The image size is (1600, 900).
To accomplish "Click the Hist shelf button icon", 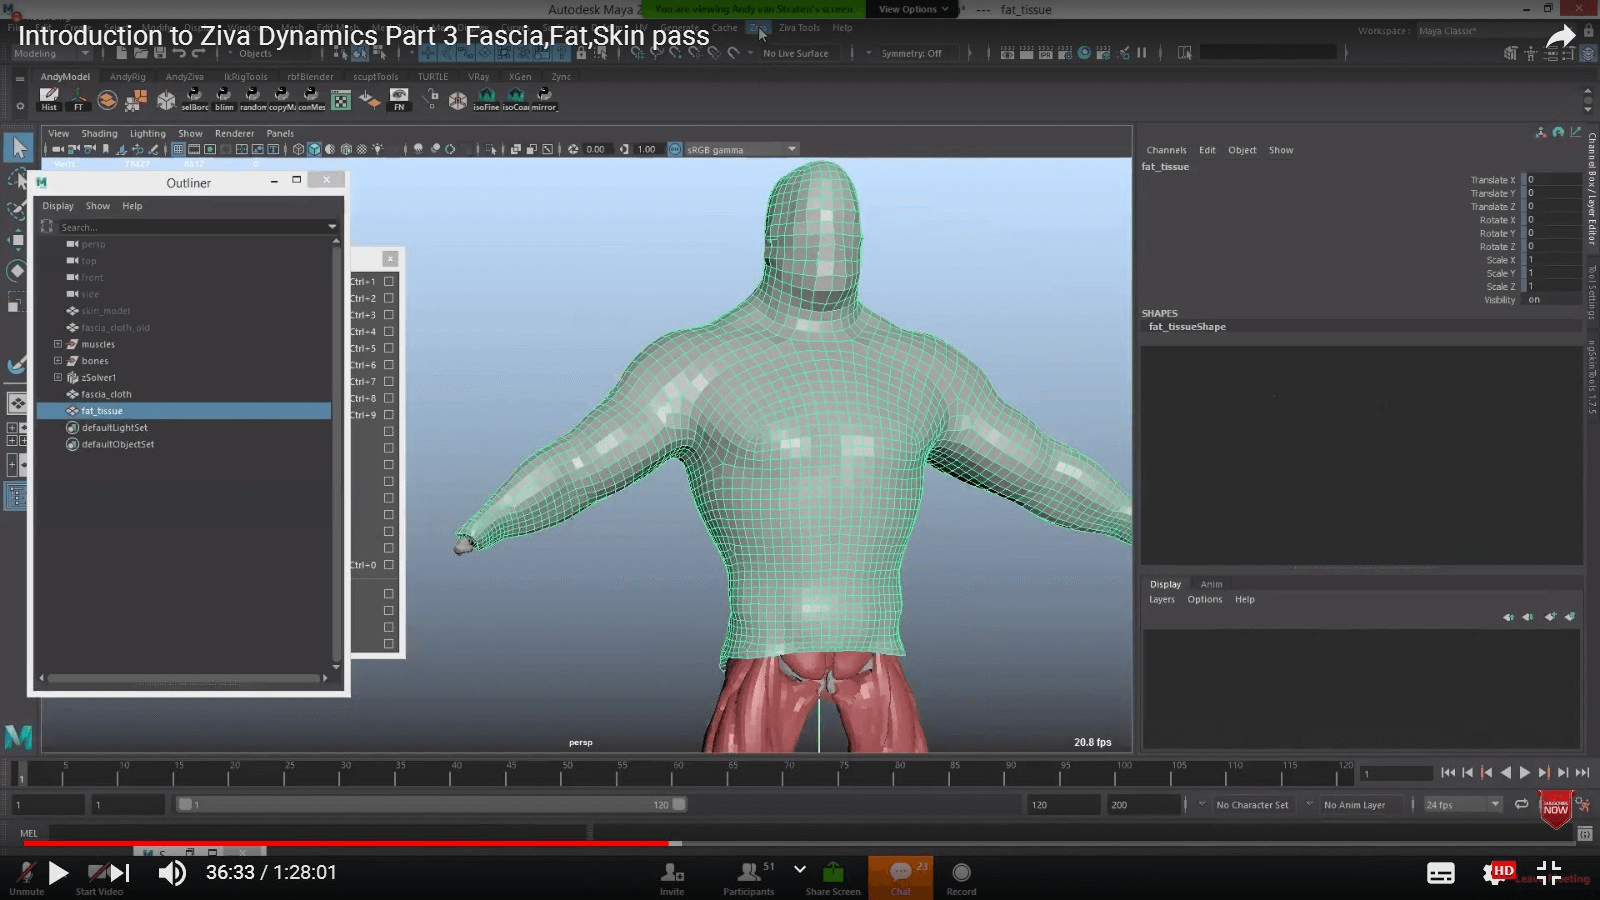I will pyautogui.click(x=49, y=98).
